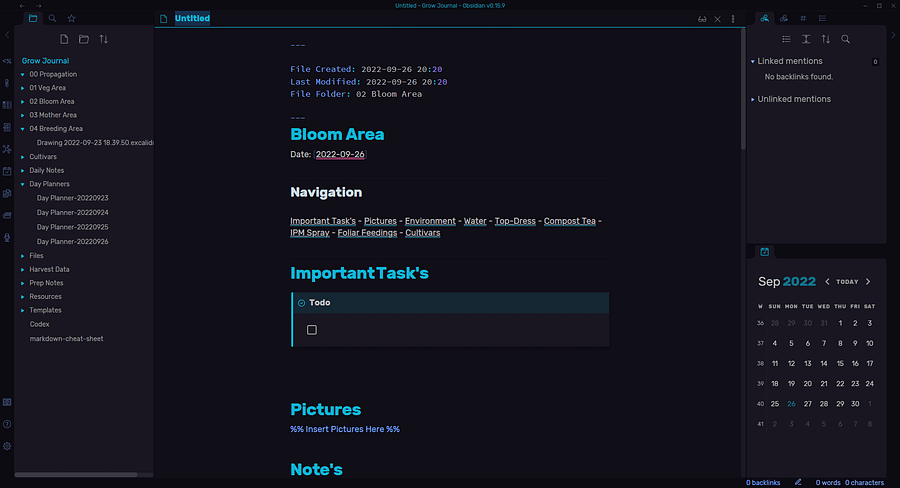
Task: Collapse the right sidebar arrow
Action: [893, 35]
